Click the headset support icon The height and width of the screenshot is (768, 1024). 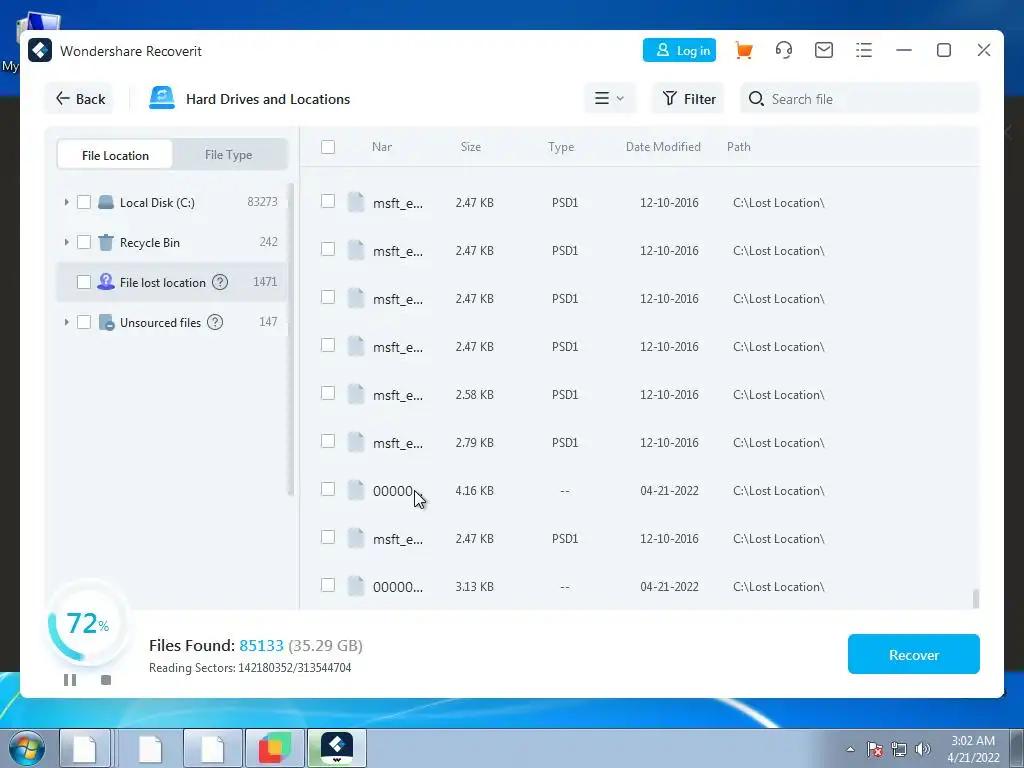(x=784, y=50)
